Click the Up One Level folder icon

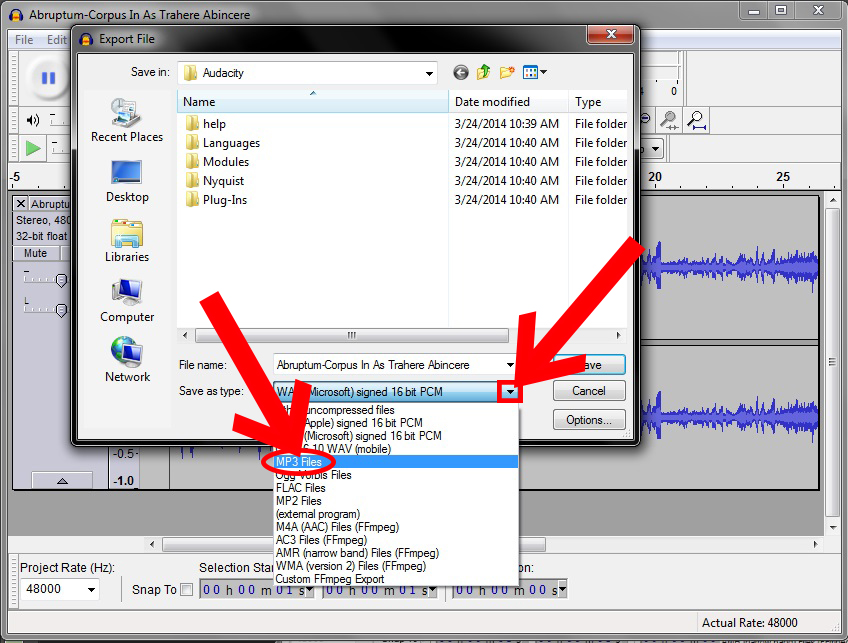(482, 72)
